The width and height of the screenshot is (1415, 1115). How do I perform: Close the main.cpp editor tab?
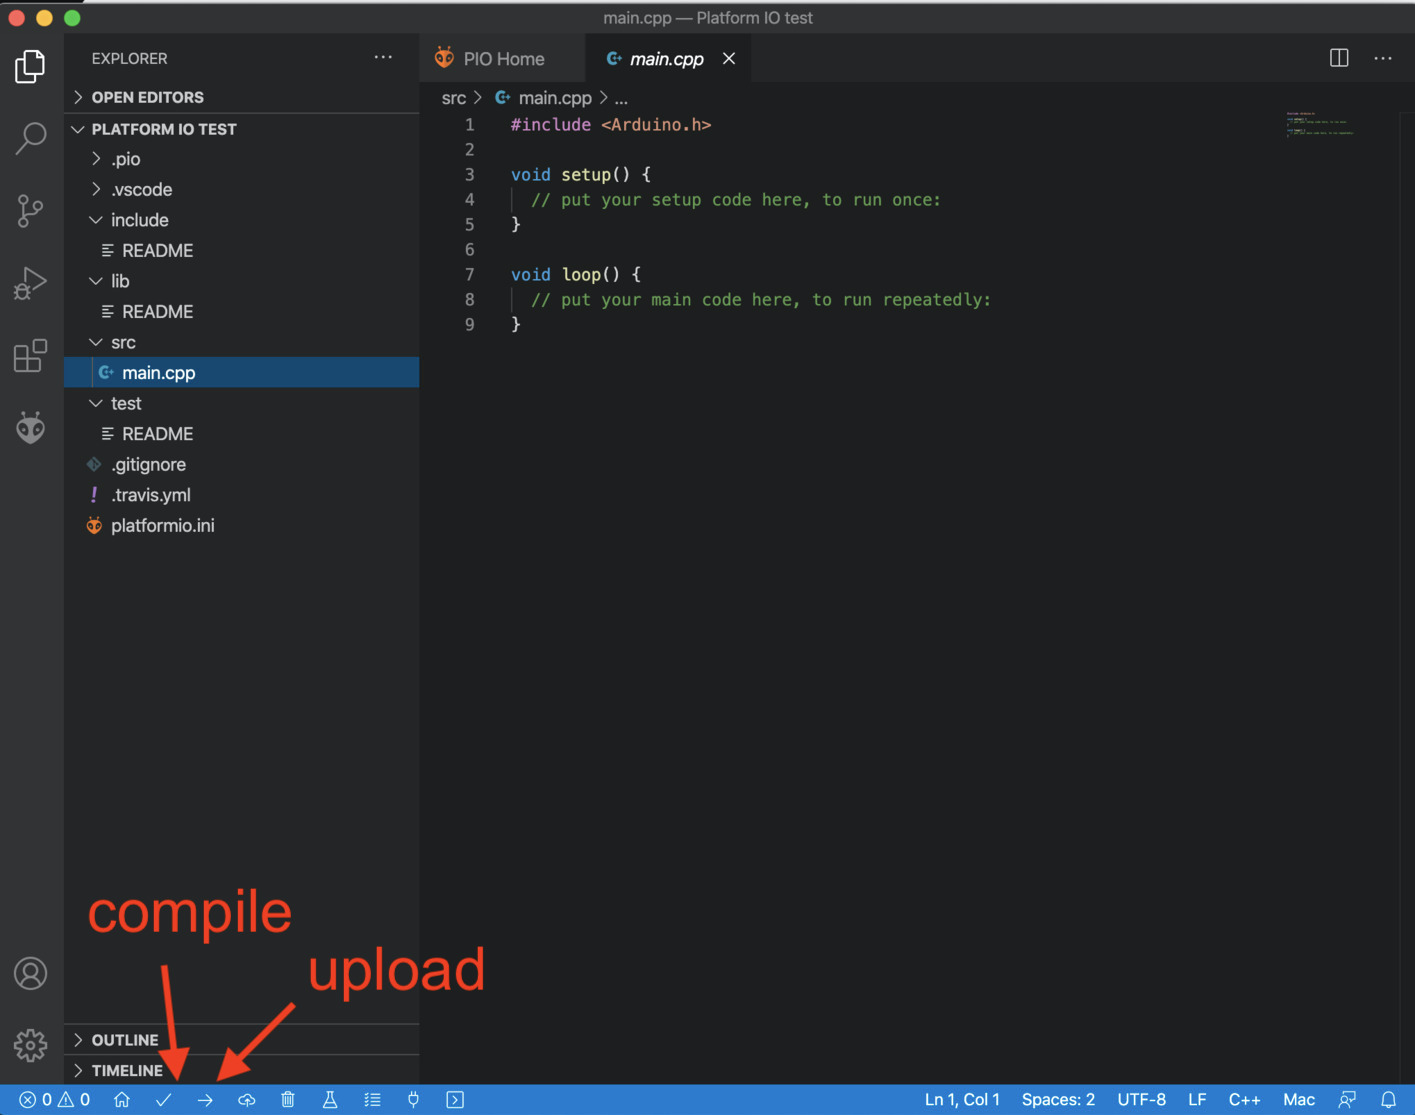click(x=729, y=58)
